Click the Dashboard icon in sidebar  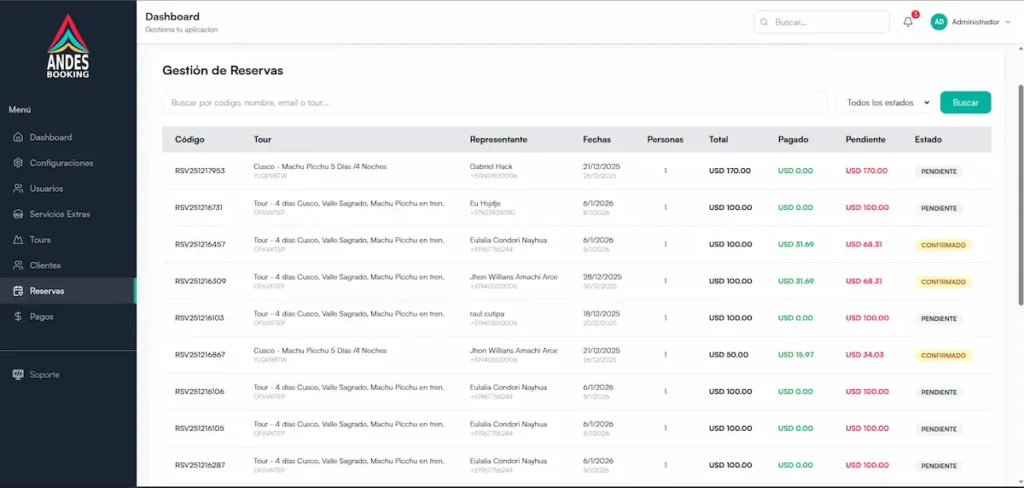(x=18, y=137)
